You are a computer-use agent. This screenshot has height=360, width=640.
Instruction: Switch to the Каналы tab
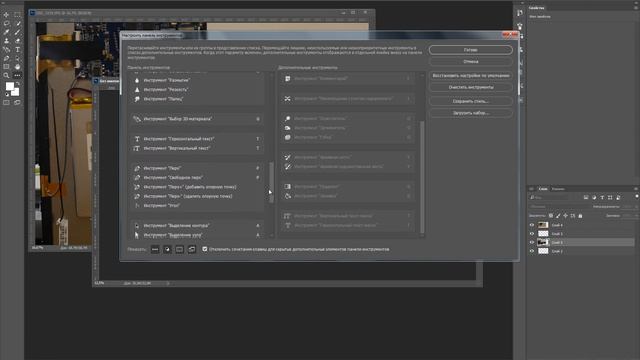coord(558,189)
